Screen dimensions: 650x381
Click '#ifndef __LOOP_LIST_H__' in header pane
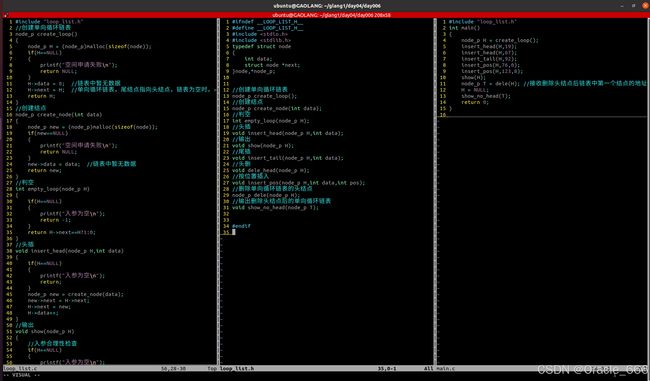(267, 22)
